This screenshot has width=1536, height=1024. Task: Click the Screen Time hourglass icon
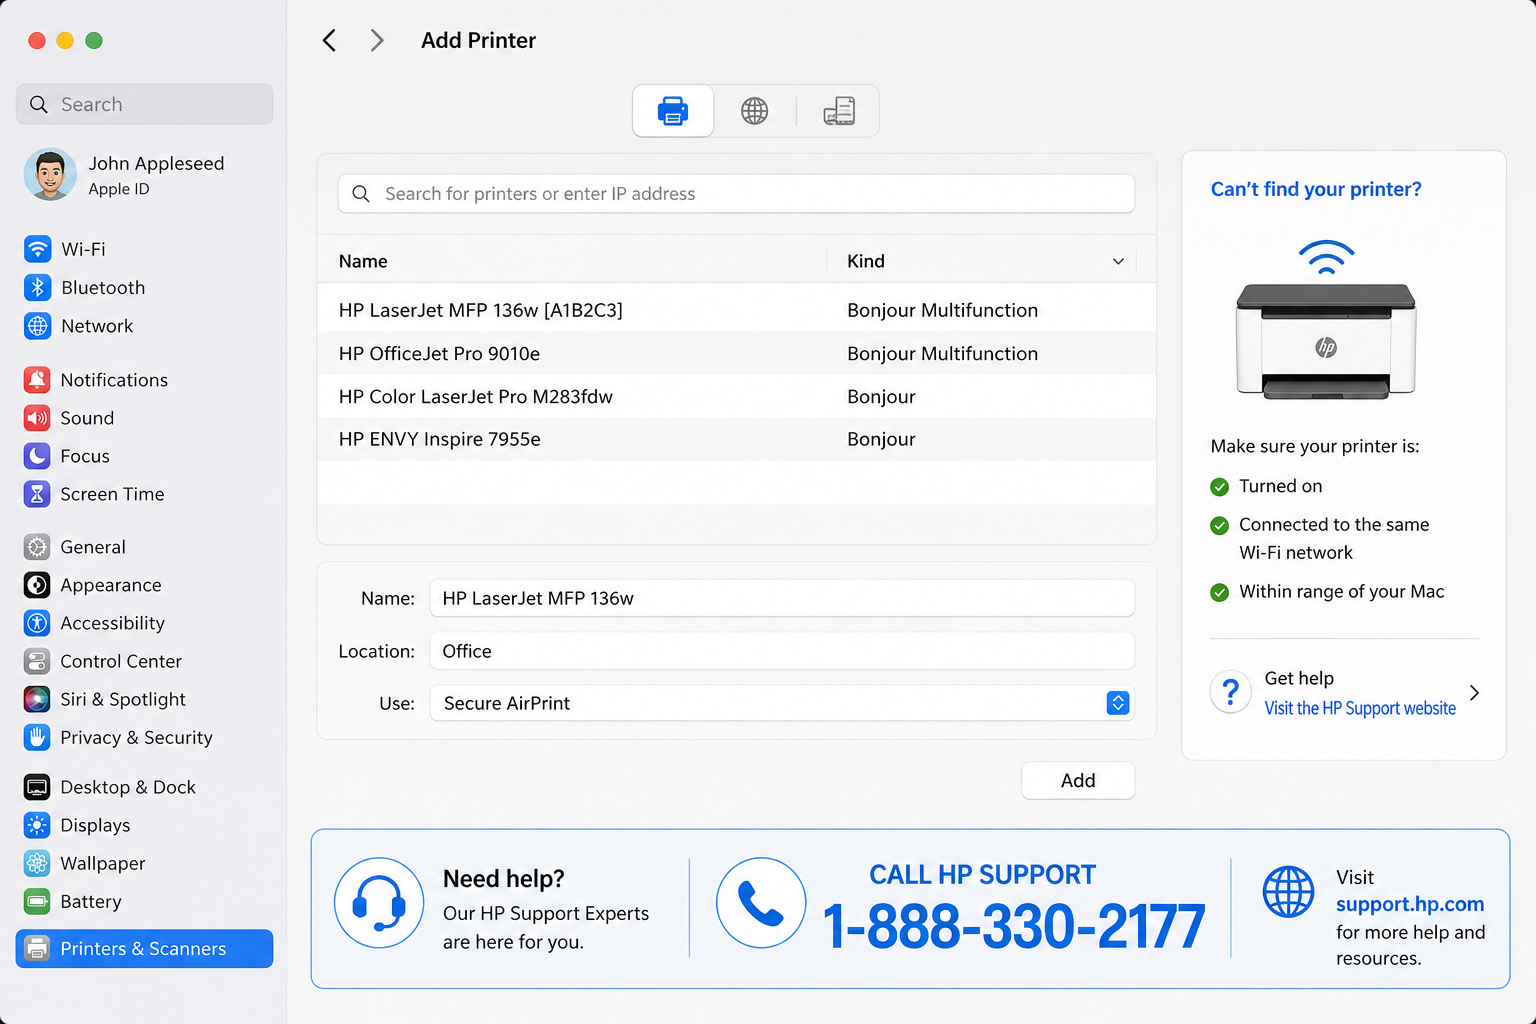click(37, 494)
